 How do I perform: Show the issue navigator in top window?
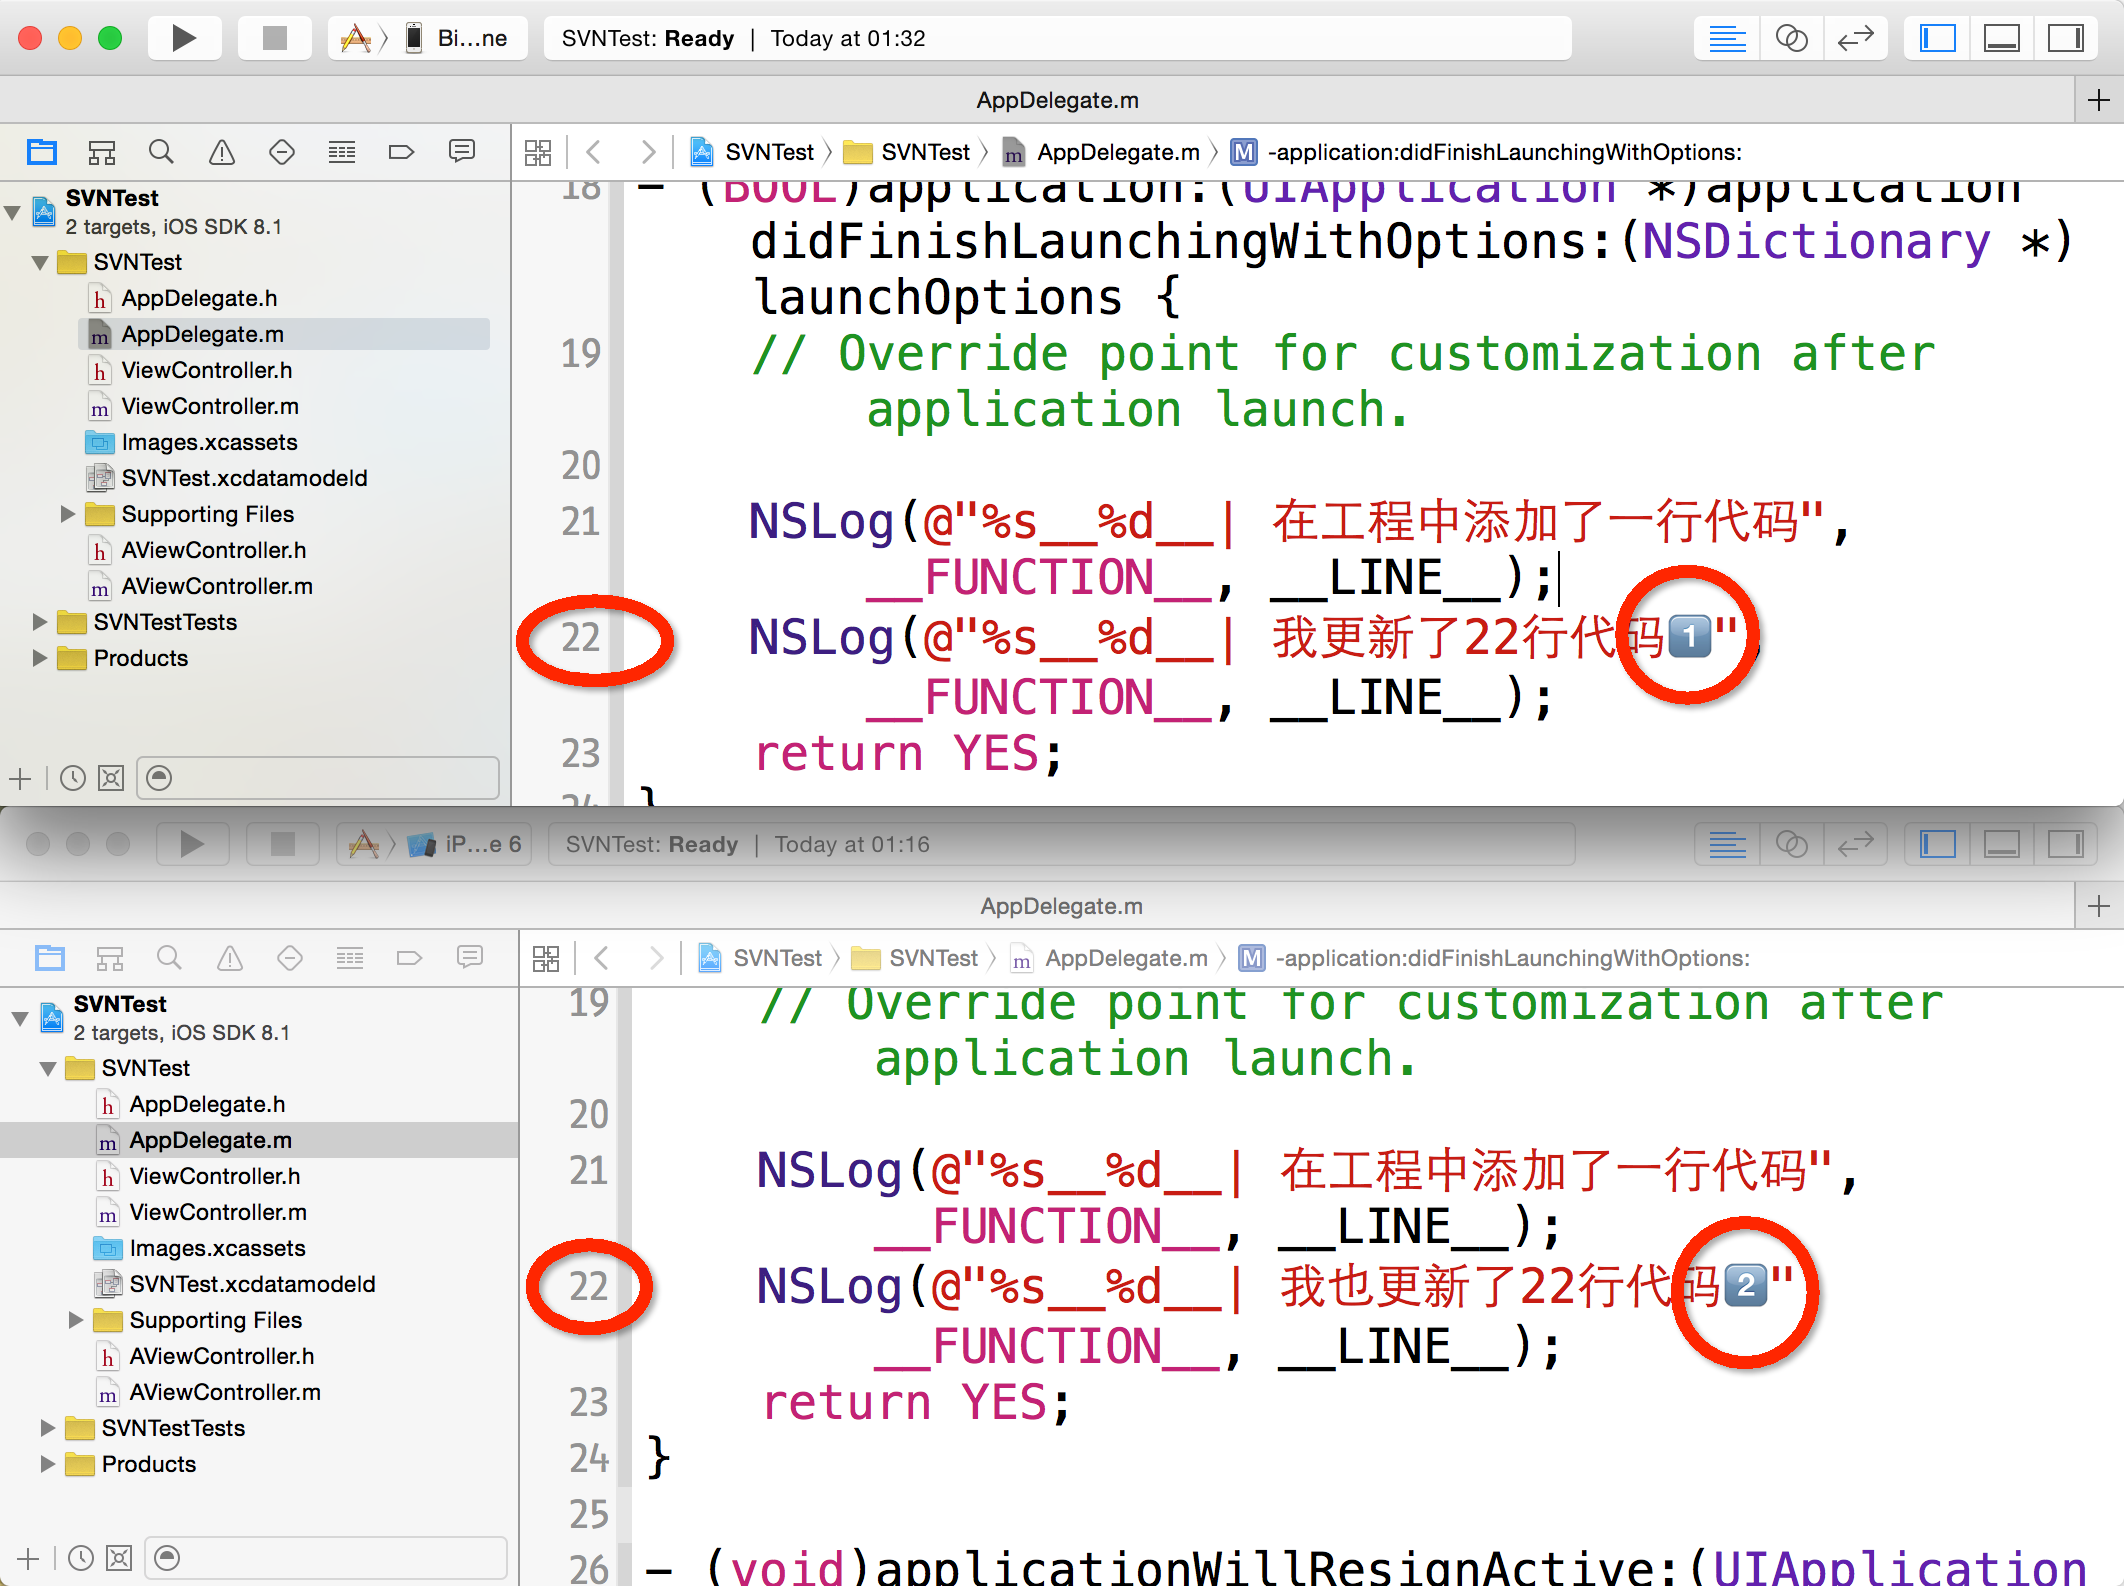(222, 152)
